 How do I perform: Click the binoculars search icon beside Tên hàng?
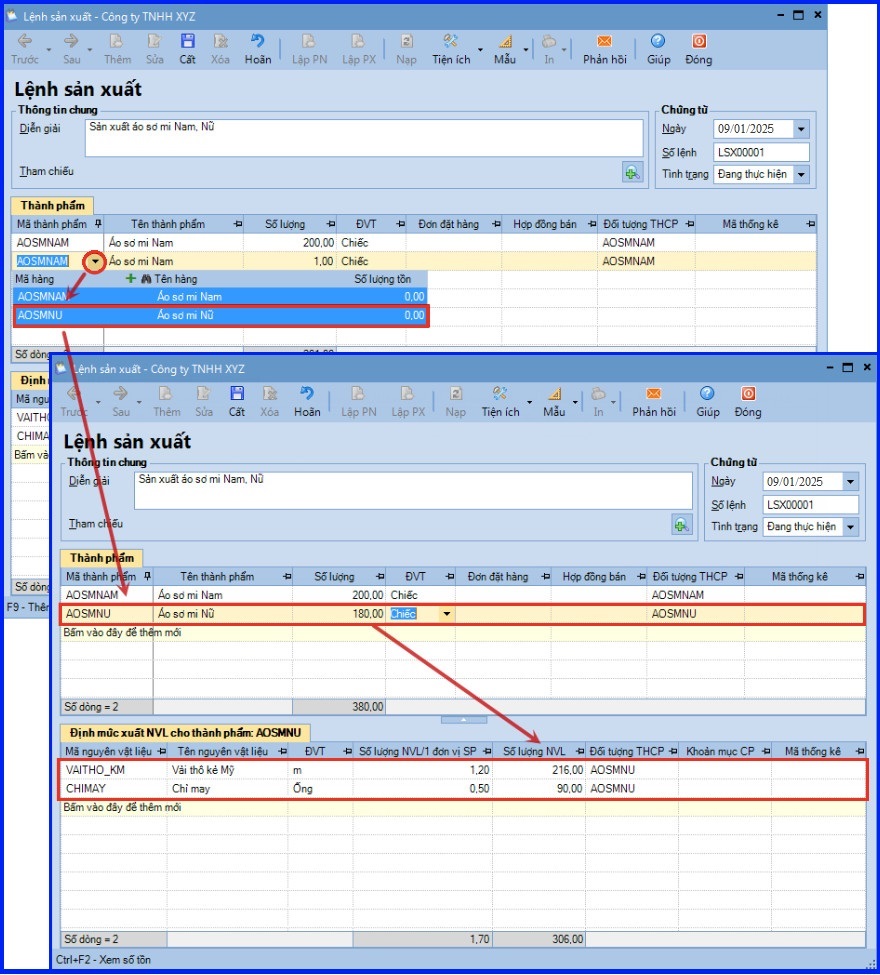(145, 279)
